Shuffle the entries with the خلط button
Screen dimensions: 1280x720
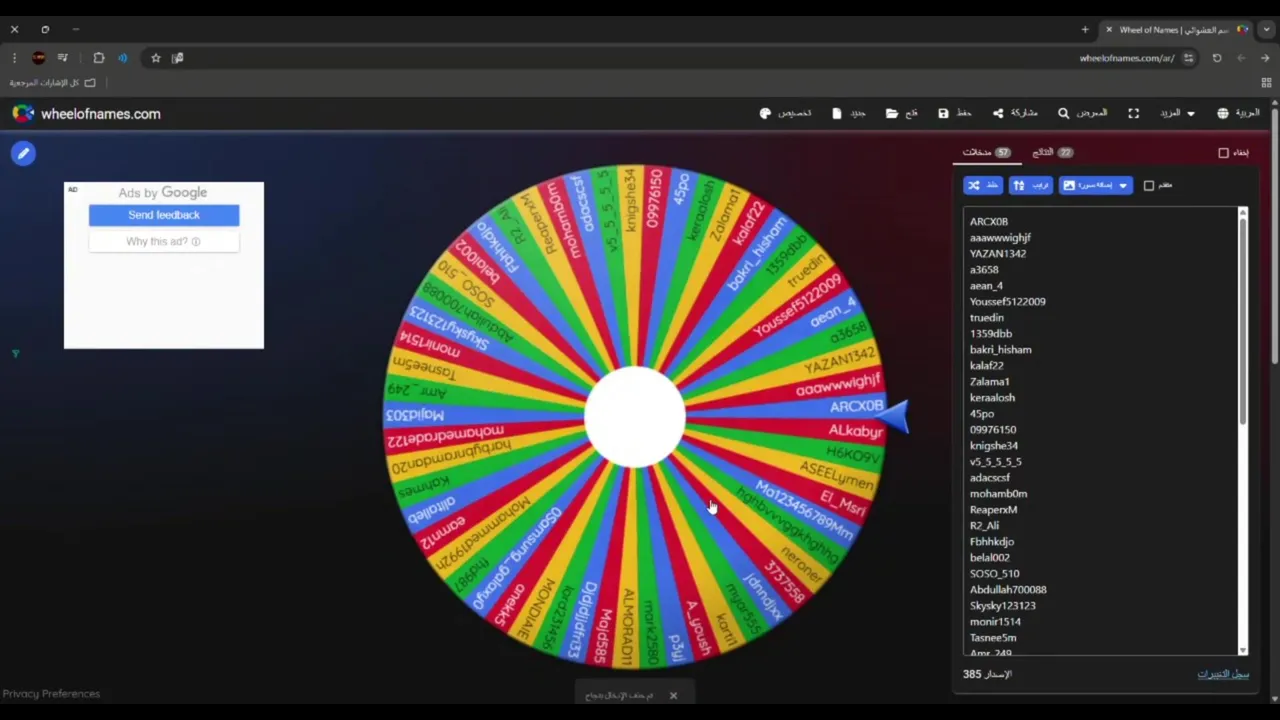pos(983,185)
